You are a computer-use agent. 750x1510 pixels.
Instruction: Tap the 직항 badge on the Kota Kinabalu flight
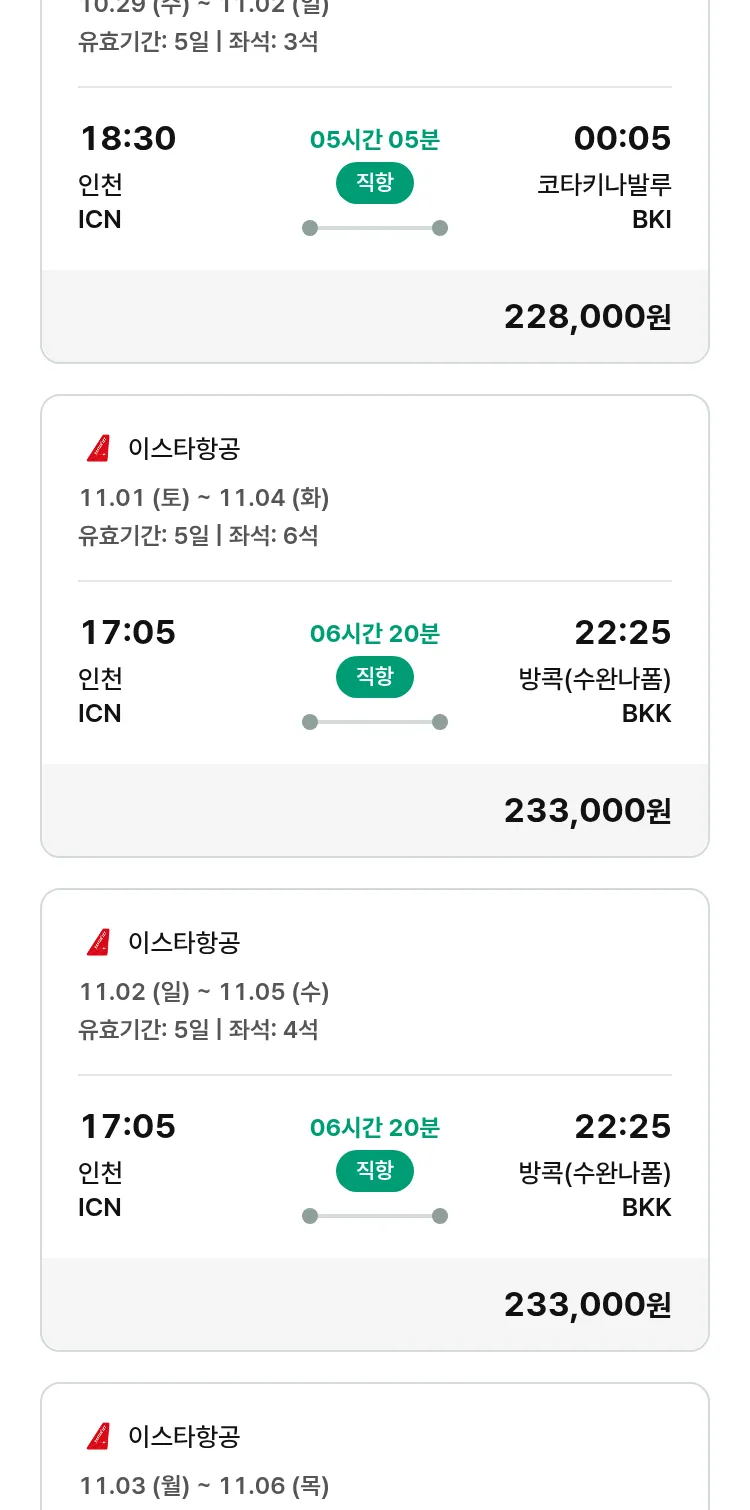[x=374, y=183]
